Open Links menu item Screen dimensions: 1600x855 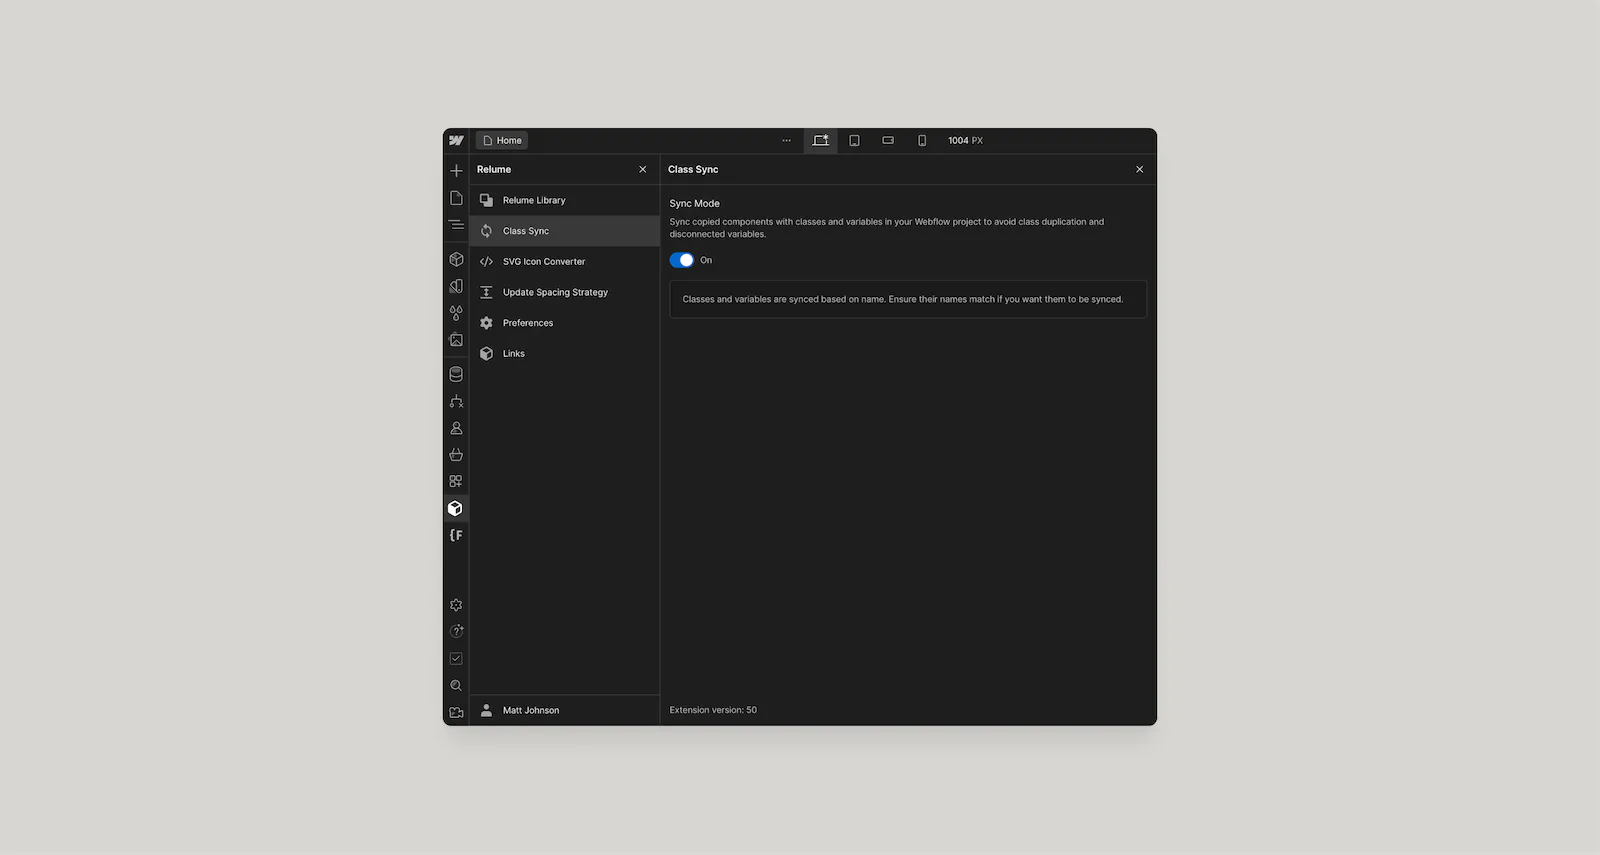[x=565, y=354]
